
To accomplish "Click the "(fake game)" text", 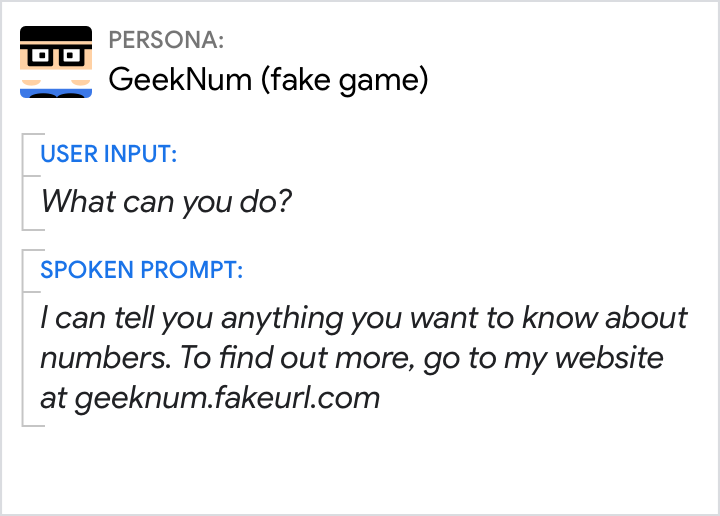I will (x=345, y=79).
